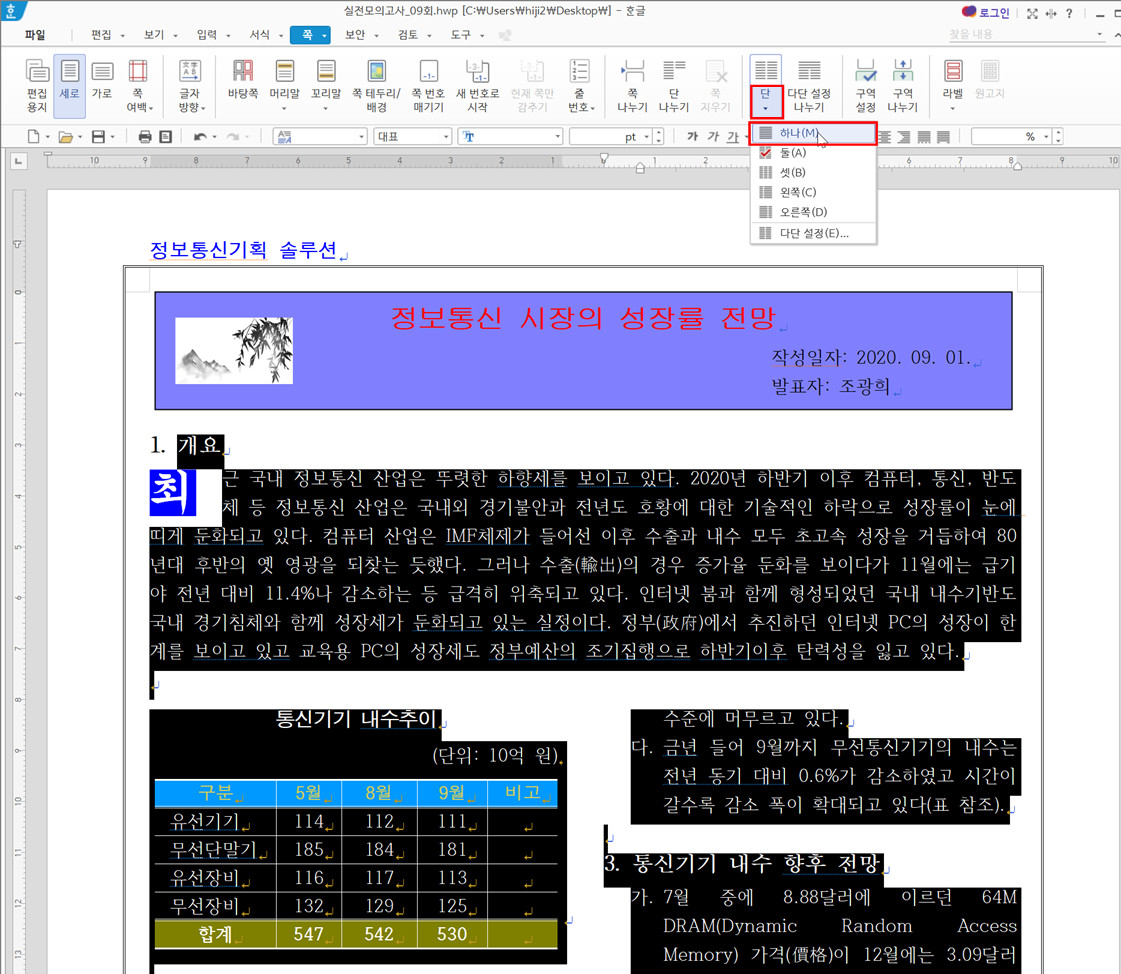1121x974 pixels.
Task: Click the print preview icon
Action: (165, 137)
